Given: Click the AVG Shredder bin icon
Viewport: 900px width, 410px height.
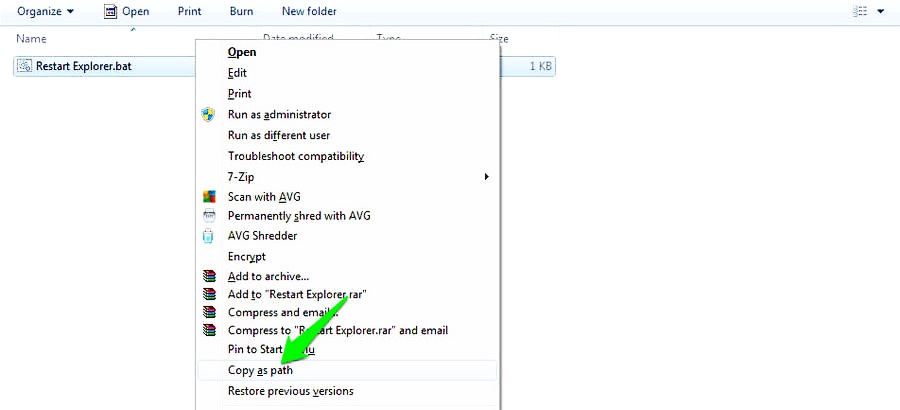Looking at the screenshot, I should pos(208,235).
